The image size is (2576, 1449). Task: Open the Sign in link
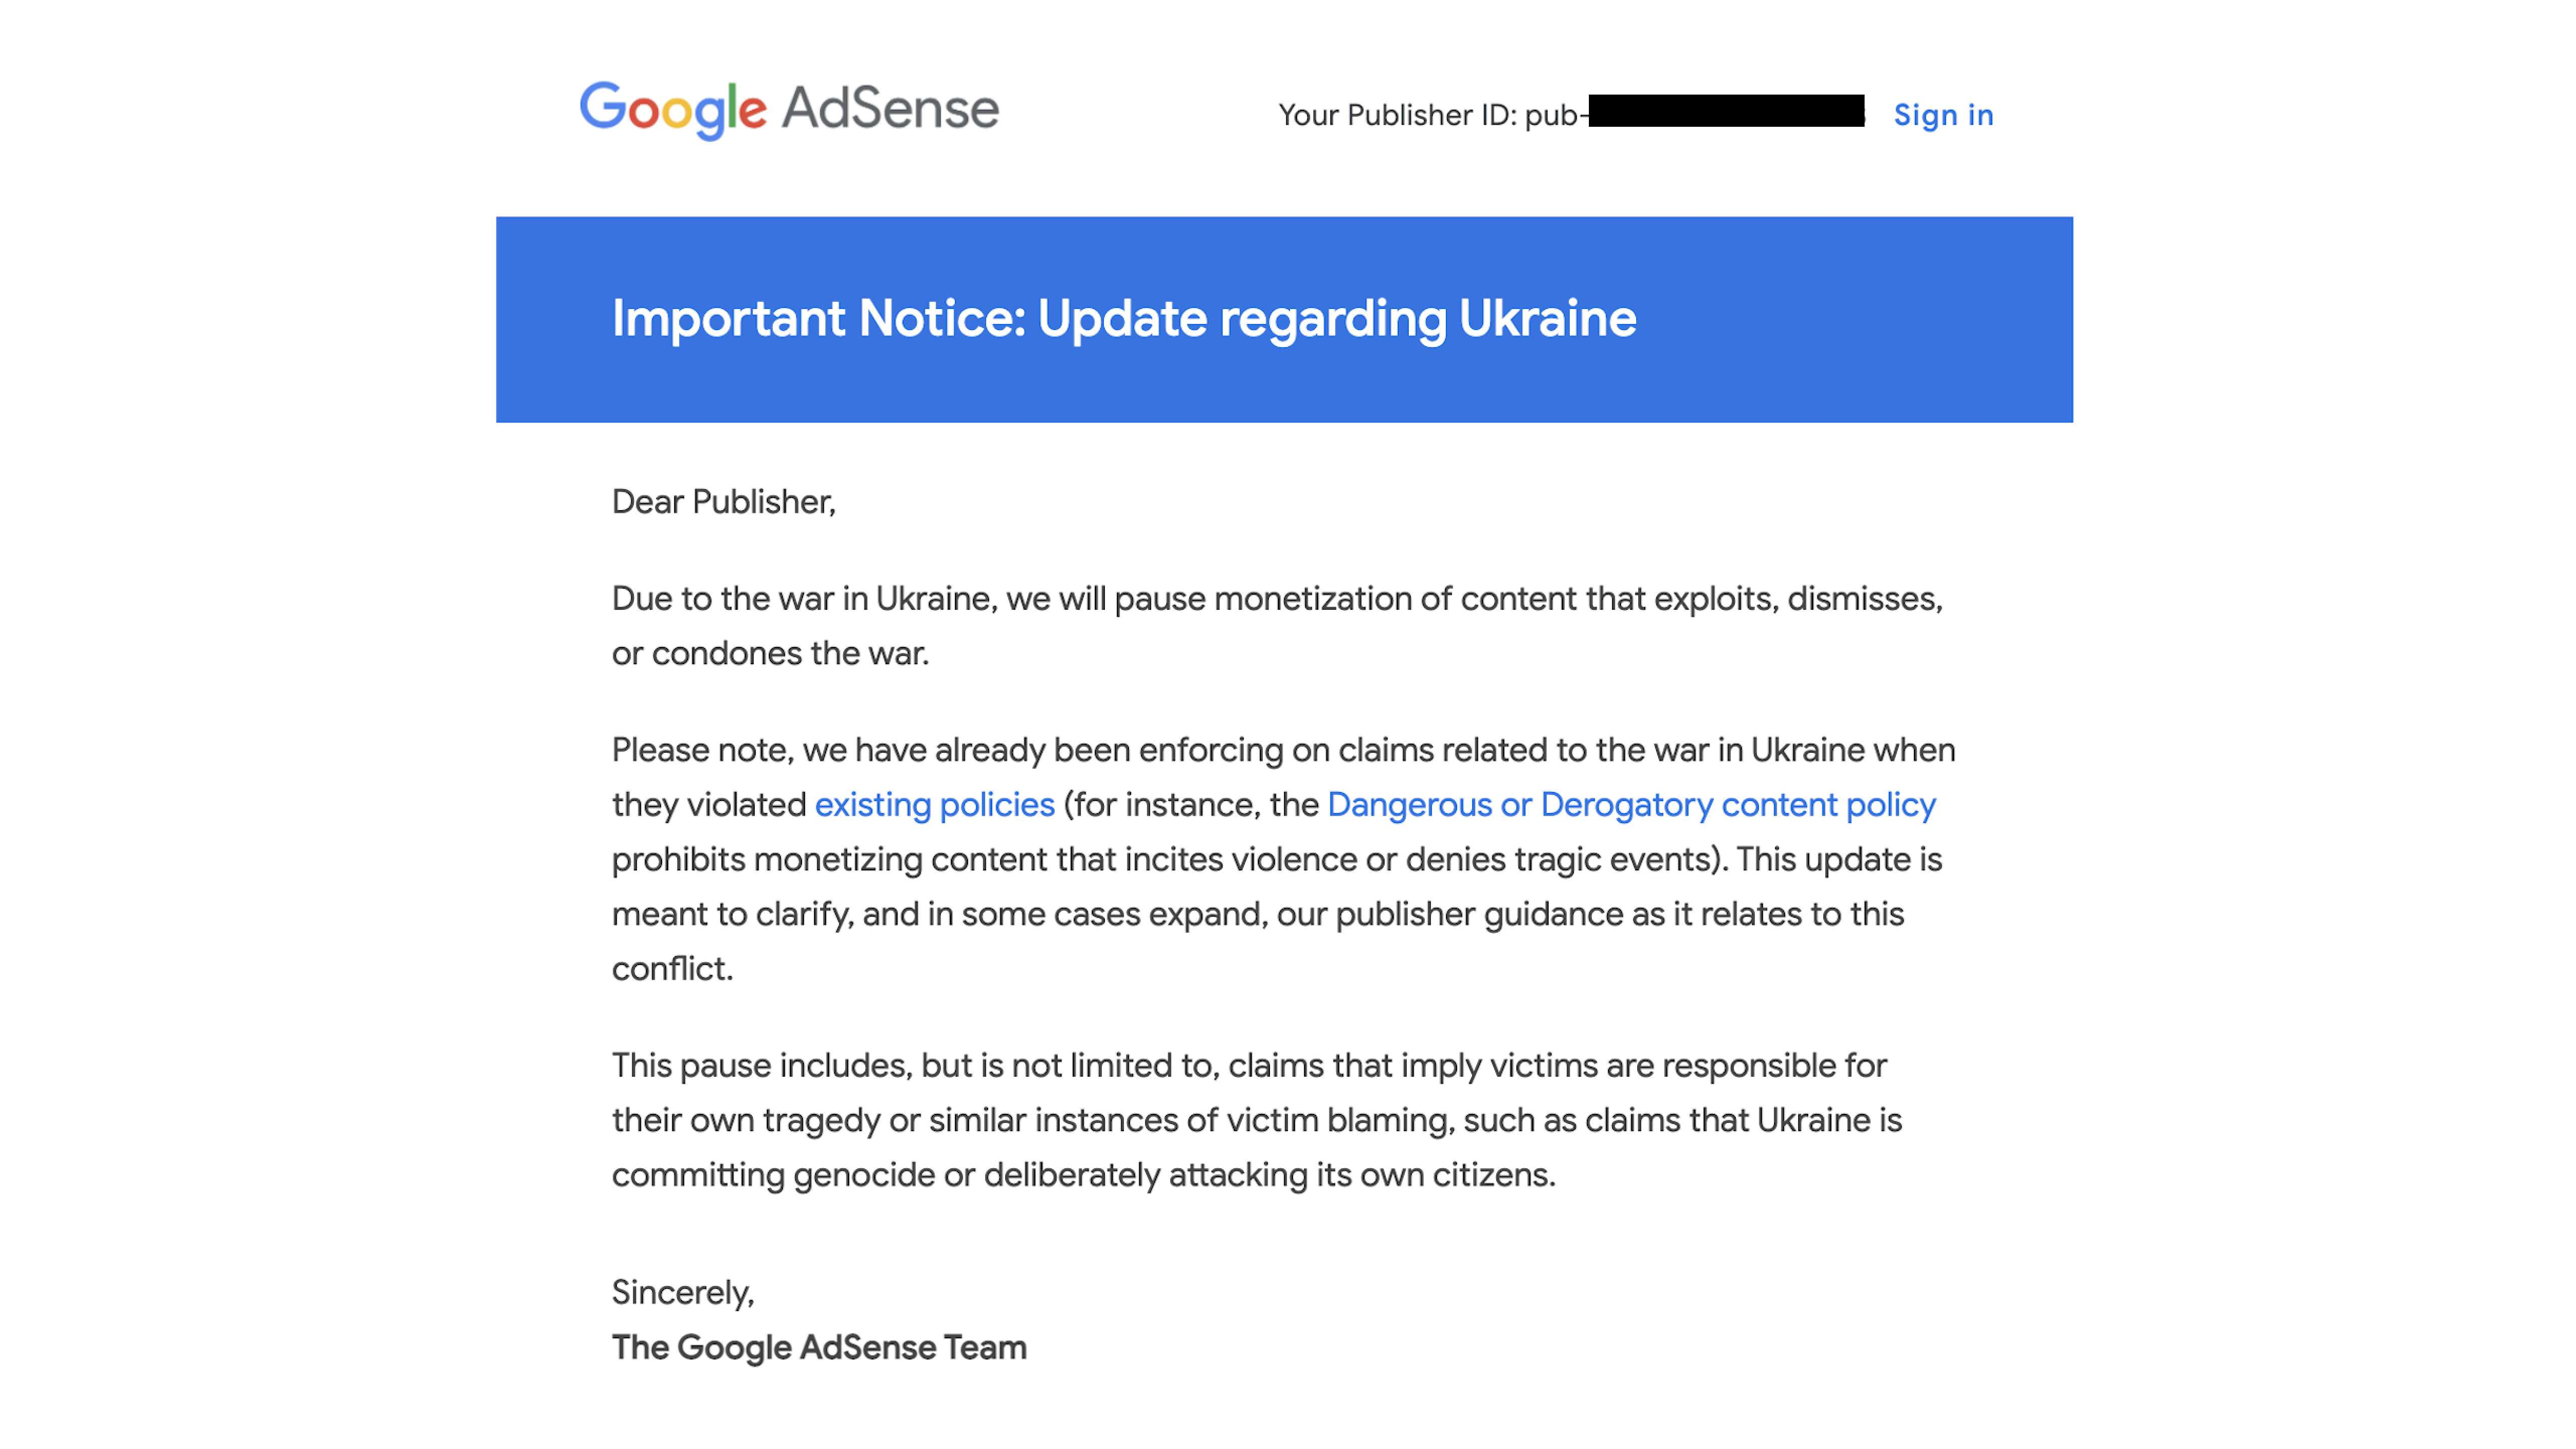point(1943,115)
